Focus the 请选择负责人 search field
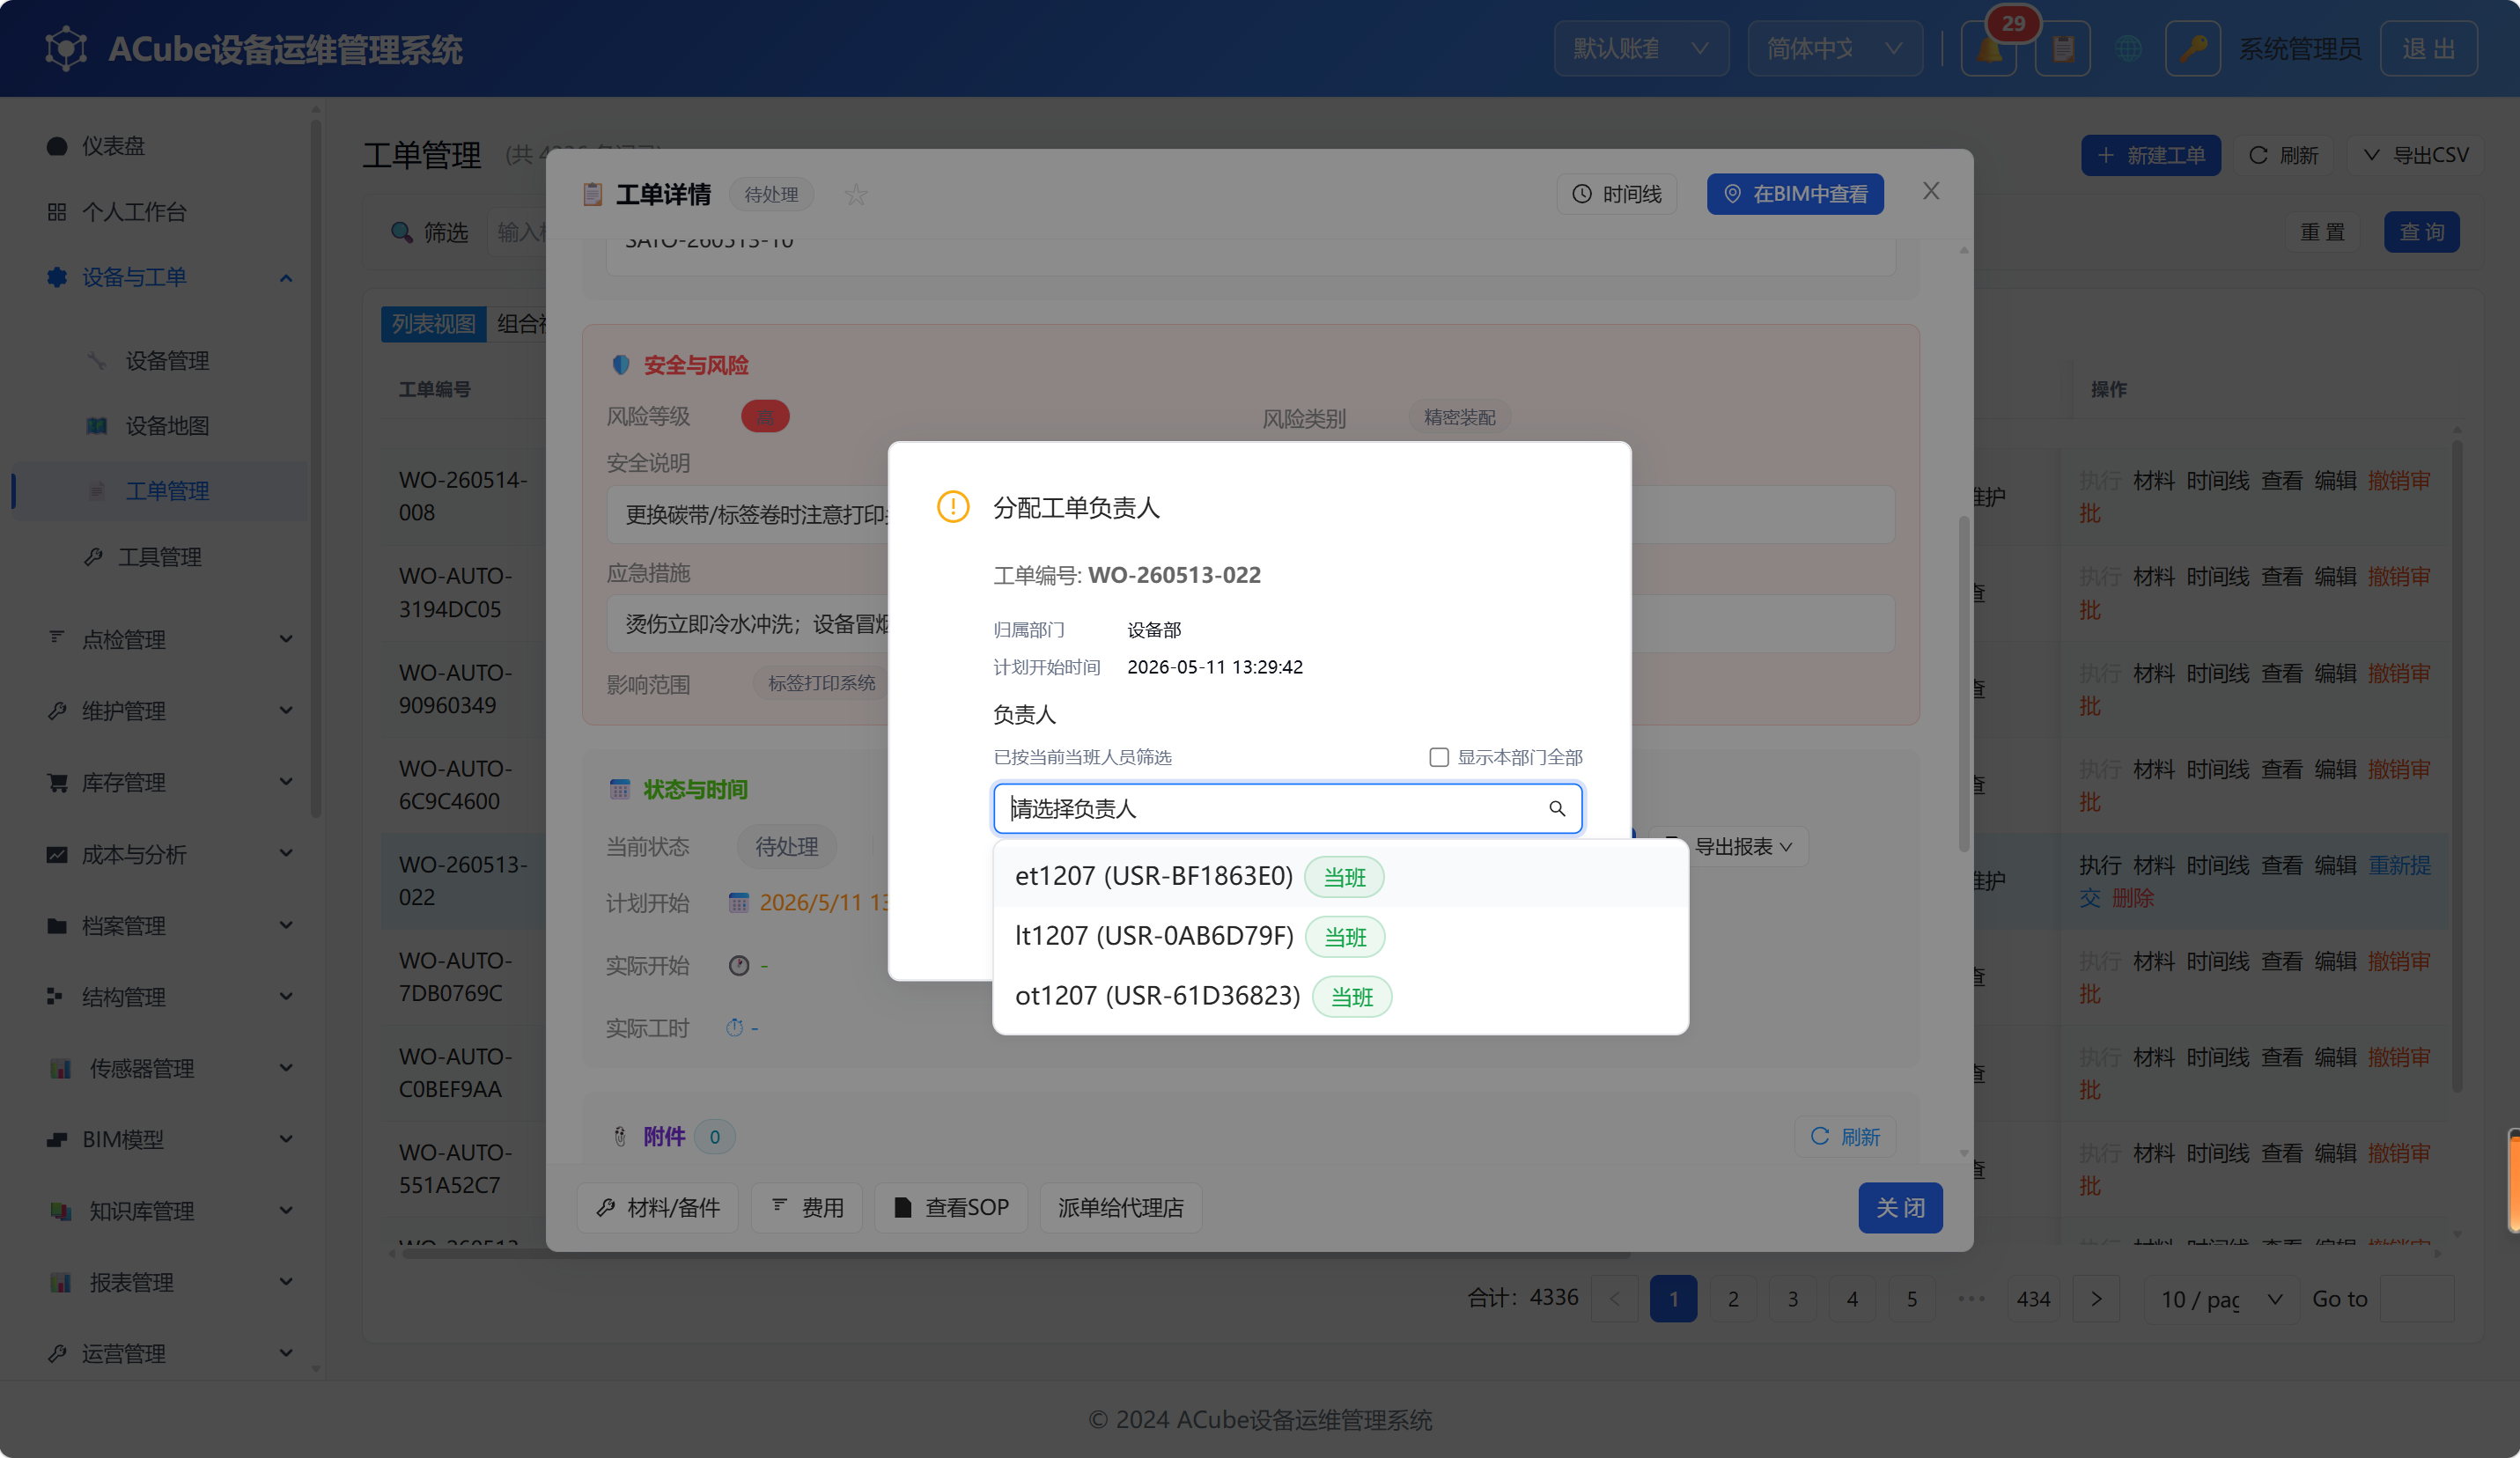Viewport: 2520px width, 1458px height. (x=1287, y=808)
